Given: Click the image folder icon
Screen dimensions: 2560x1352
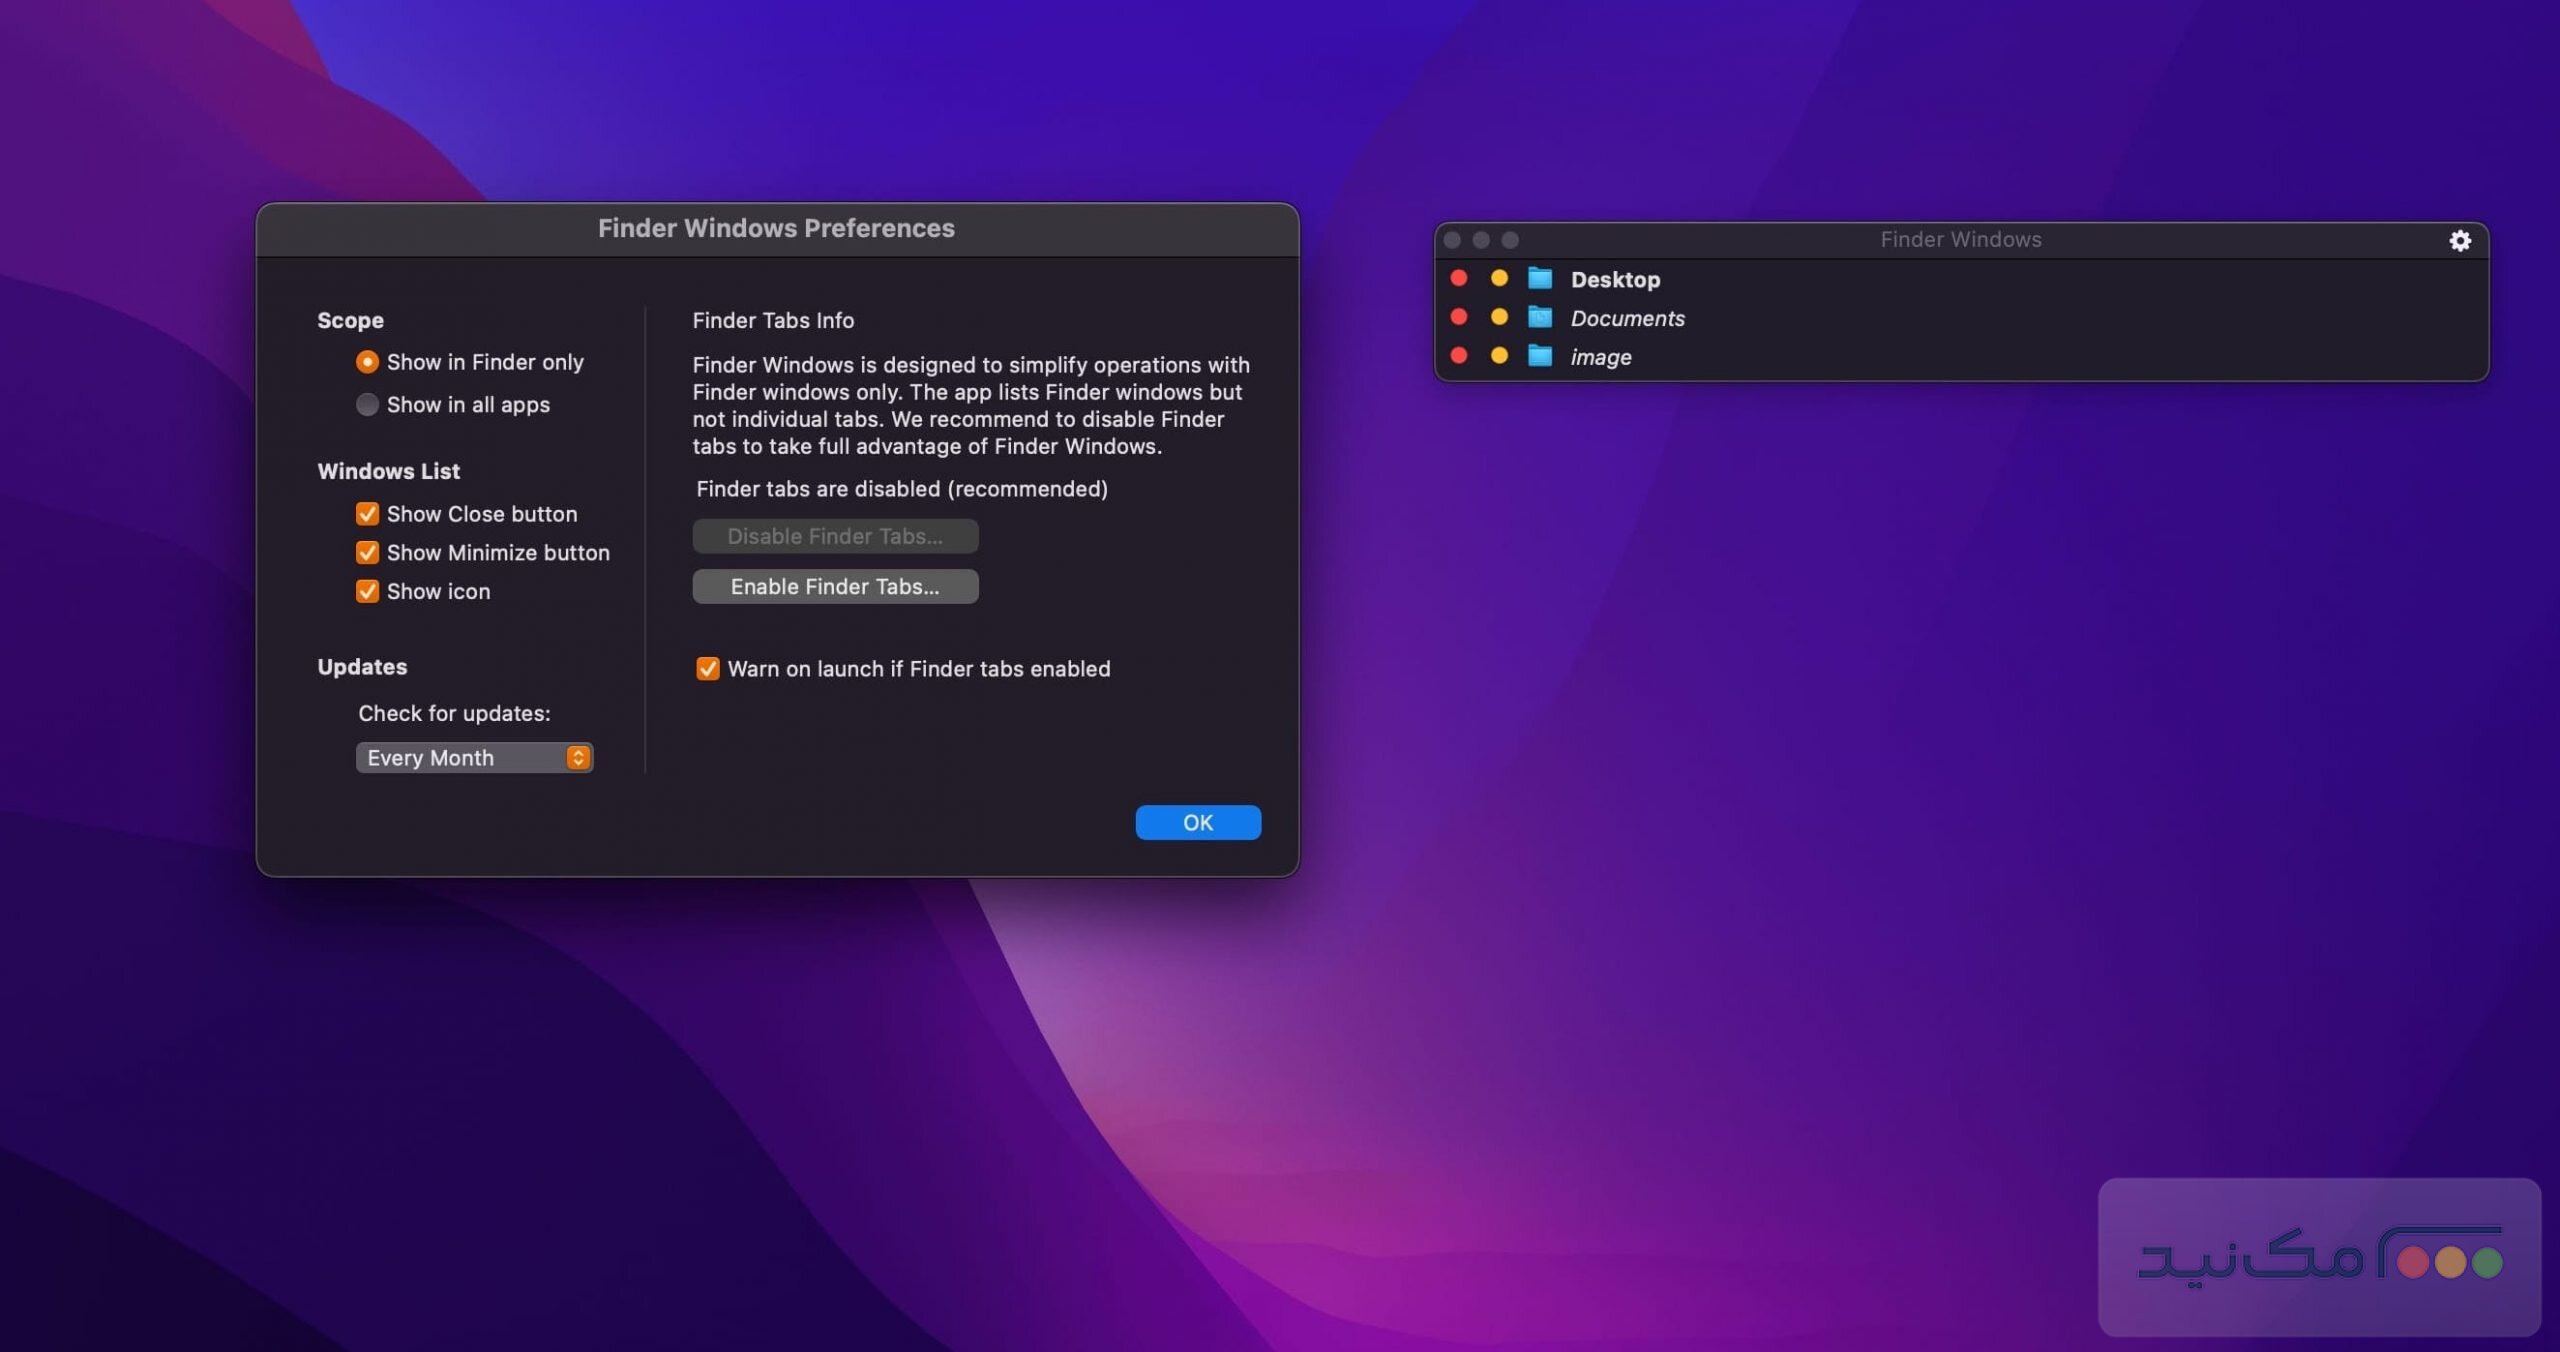Looking at the screenshot, I should [x=1540, y=357].
